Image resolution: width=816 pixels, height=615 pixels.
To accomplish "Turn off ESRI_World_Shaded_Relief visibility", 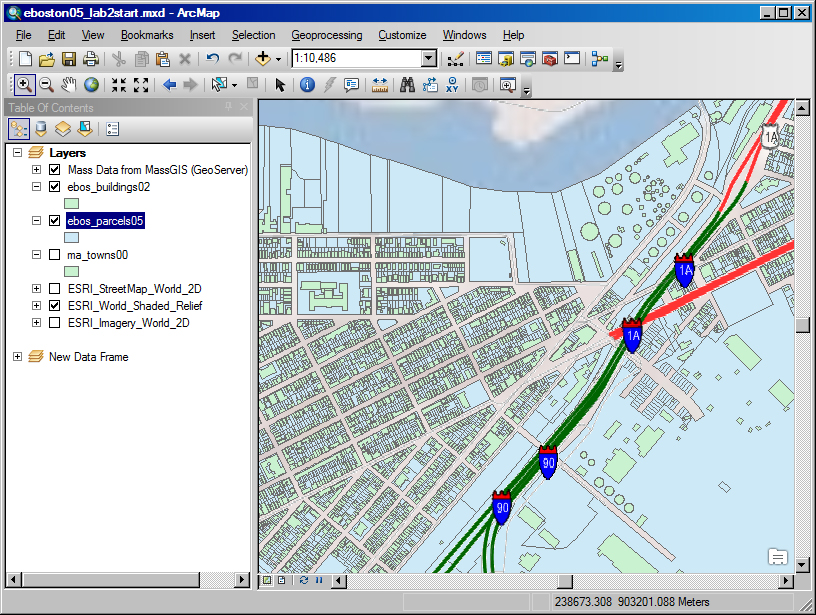I will (x=56, y=306).
